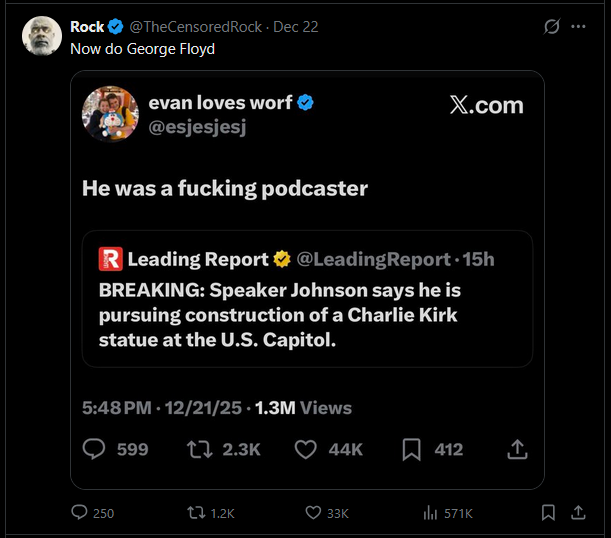Click the Dec 22 post timestamp
The height and width of the screenshot is (538, 611).
coord(295,27)
